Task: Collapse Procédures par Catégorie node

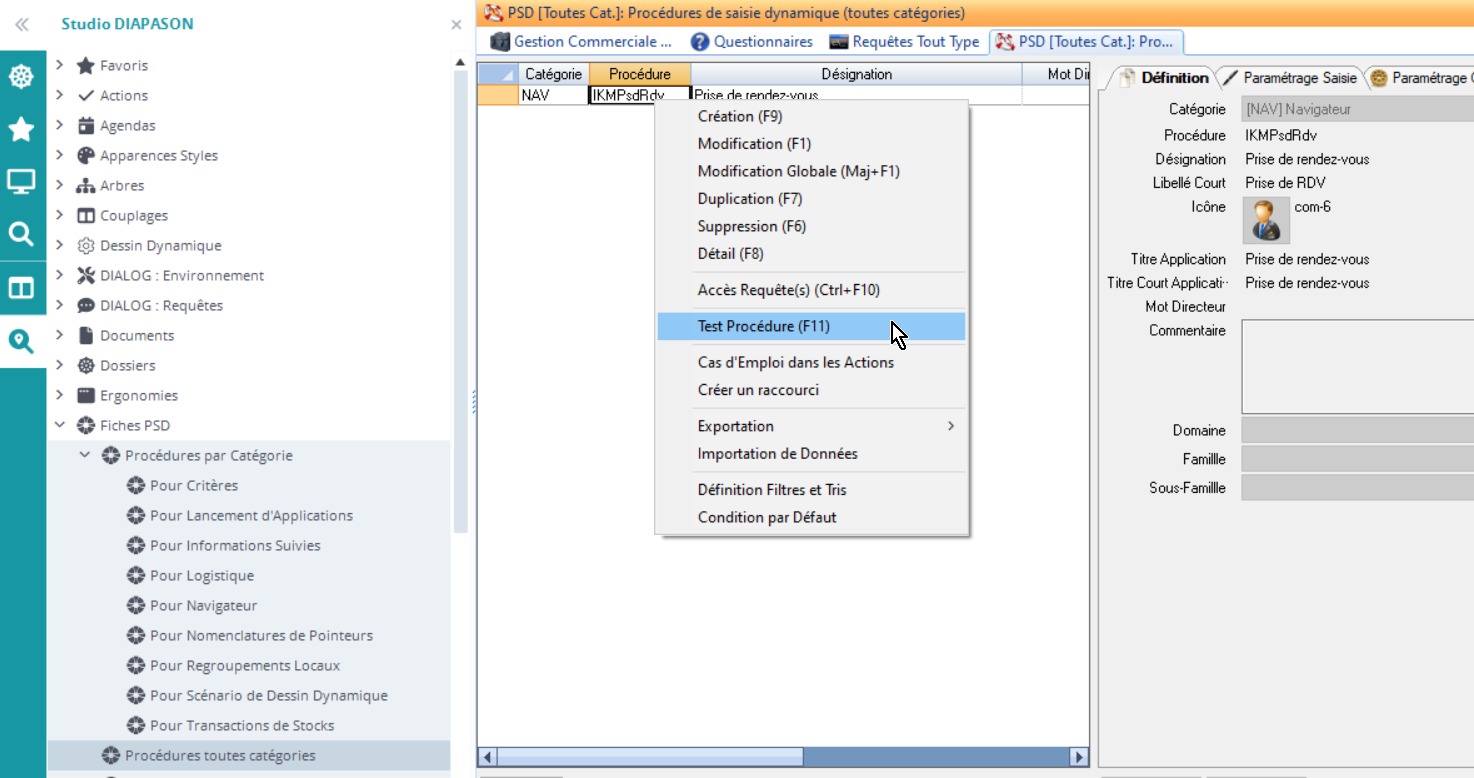Action: [85, 455]
